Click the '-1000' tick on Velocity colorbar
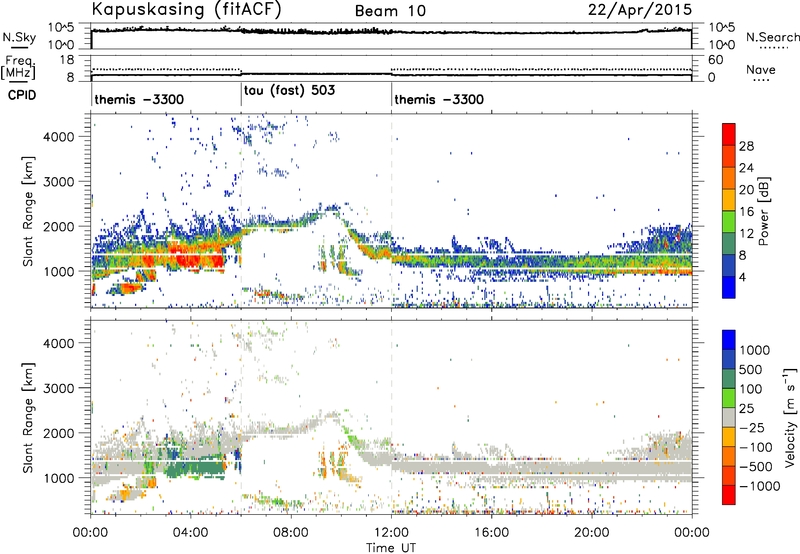The width and height of the screenshot is (800, 554). 760,486
